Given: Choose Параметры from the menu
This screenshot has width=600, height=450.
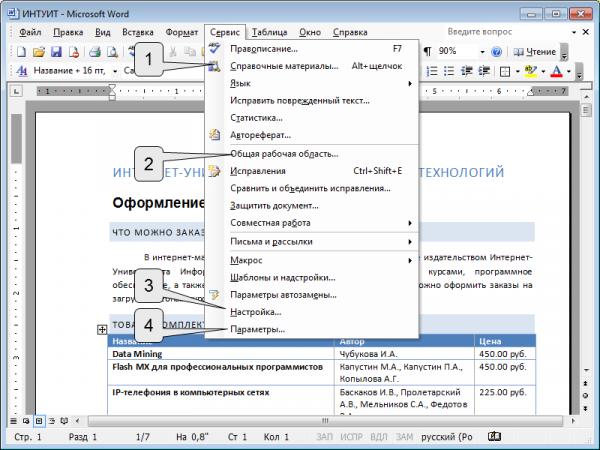Looking at the screenshot, I should click(x=311, y=329).
